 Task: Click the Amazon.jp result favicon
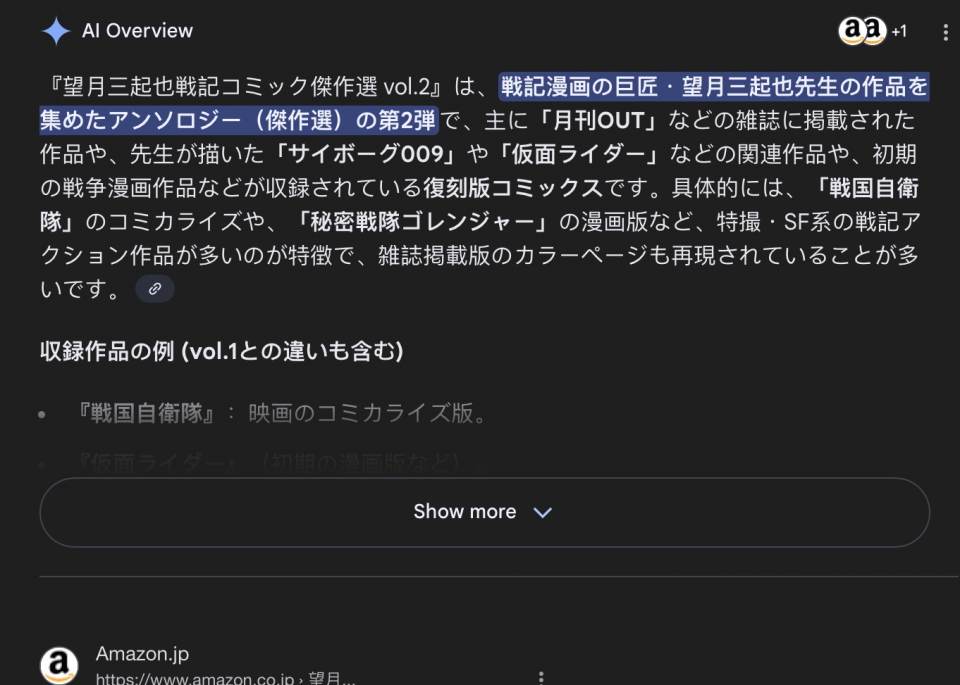click(59, 666)
